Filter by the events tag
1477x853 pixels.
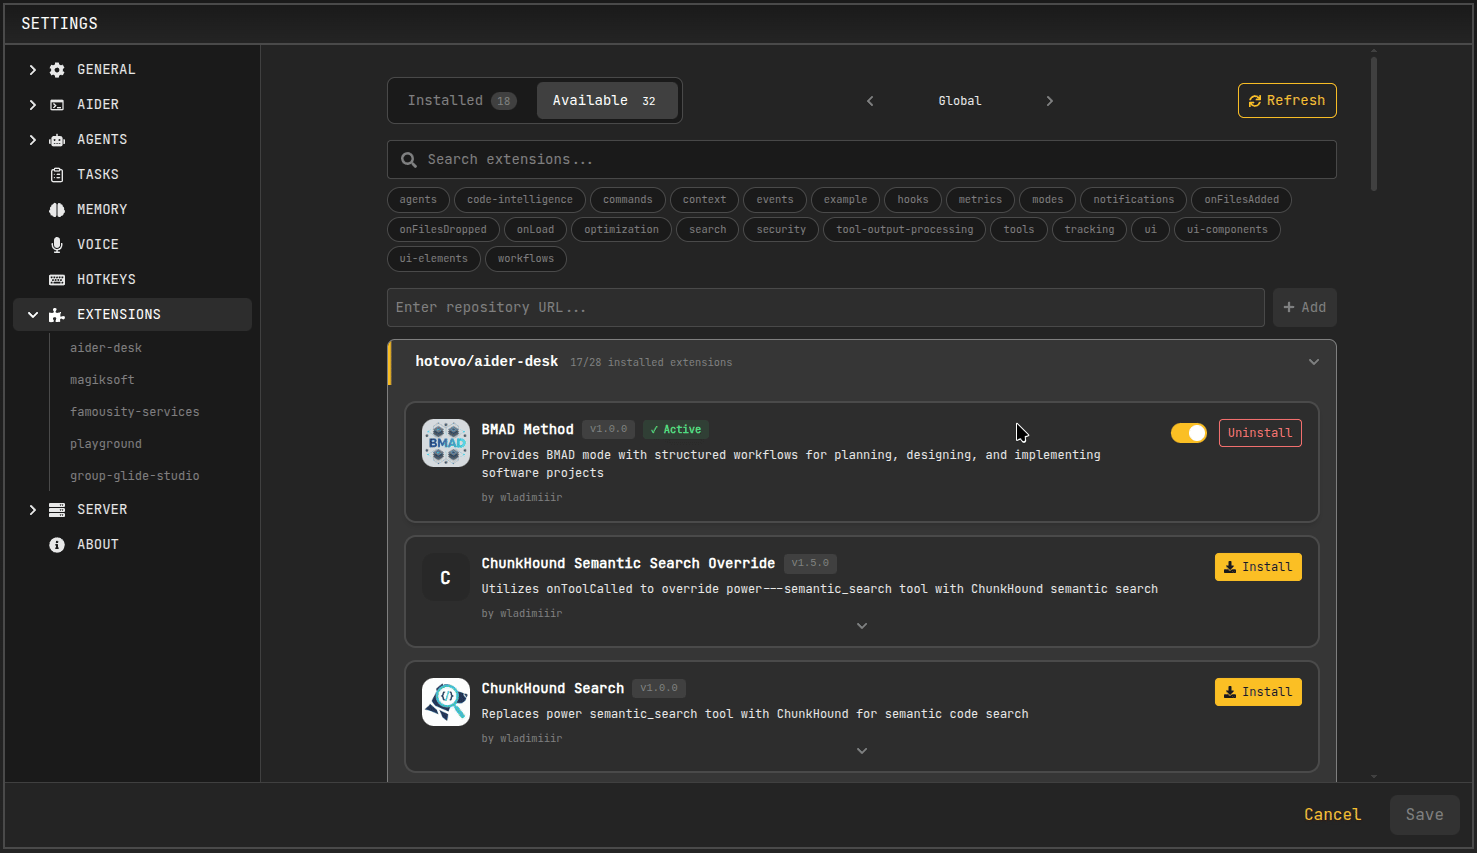[x=775, y=200]
